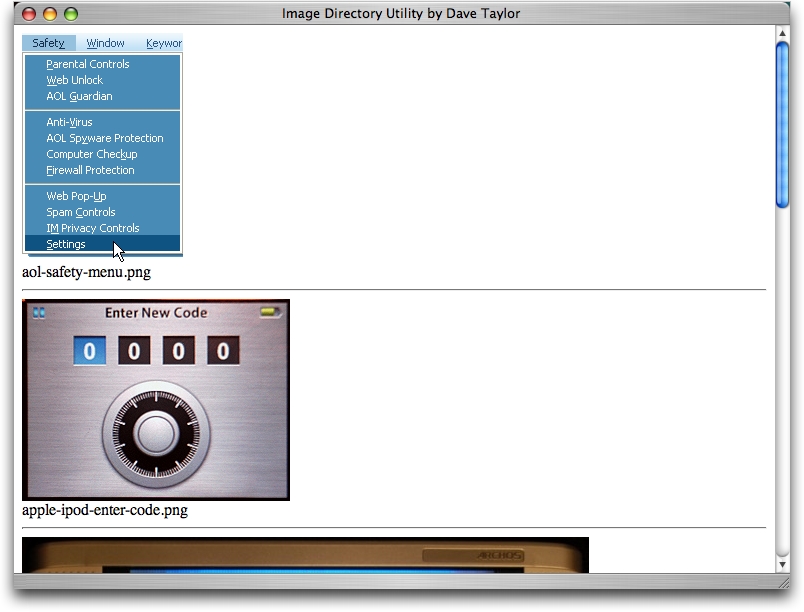This screenshot has height=612, width=804.
Task: Click the red close window button
Action: 28,14
